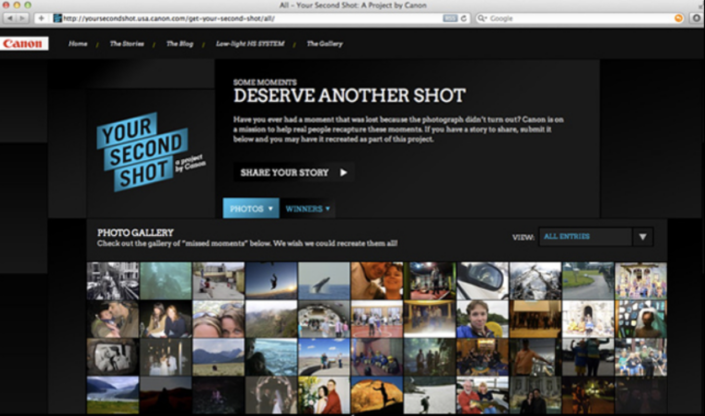Open the green underwater photo thumbnail
Viewport: 705px width, 416px height.
coord(165,281)
